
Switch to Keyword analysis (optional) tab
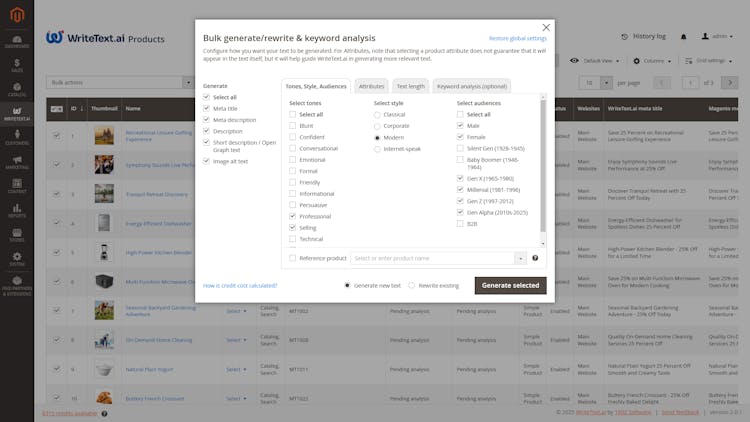[x=472, y=86]
